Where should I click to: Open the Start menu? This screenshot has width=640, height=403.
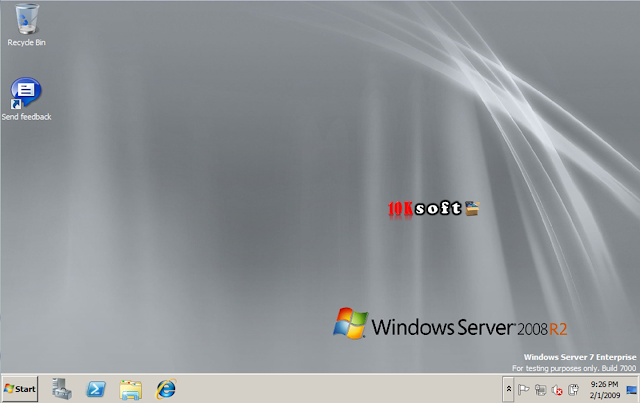coord(20,389)
